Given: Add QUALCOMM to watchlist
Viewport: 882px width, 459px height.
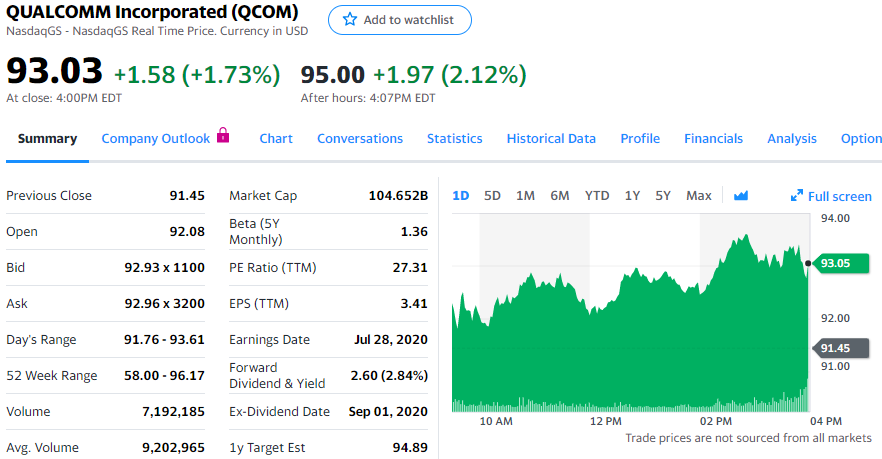Looking at the screenshot, I should (x=400, y=20).
